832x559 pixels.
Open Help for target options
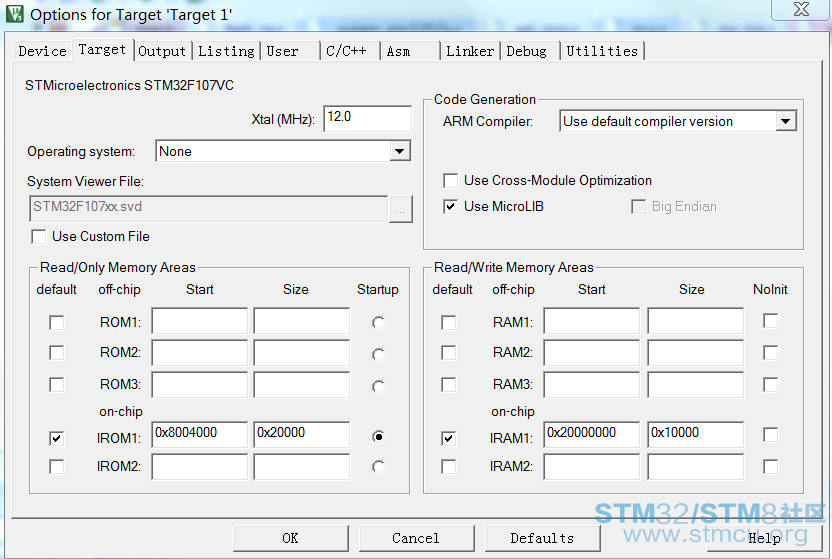point(764,538)
